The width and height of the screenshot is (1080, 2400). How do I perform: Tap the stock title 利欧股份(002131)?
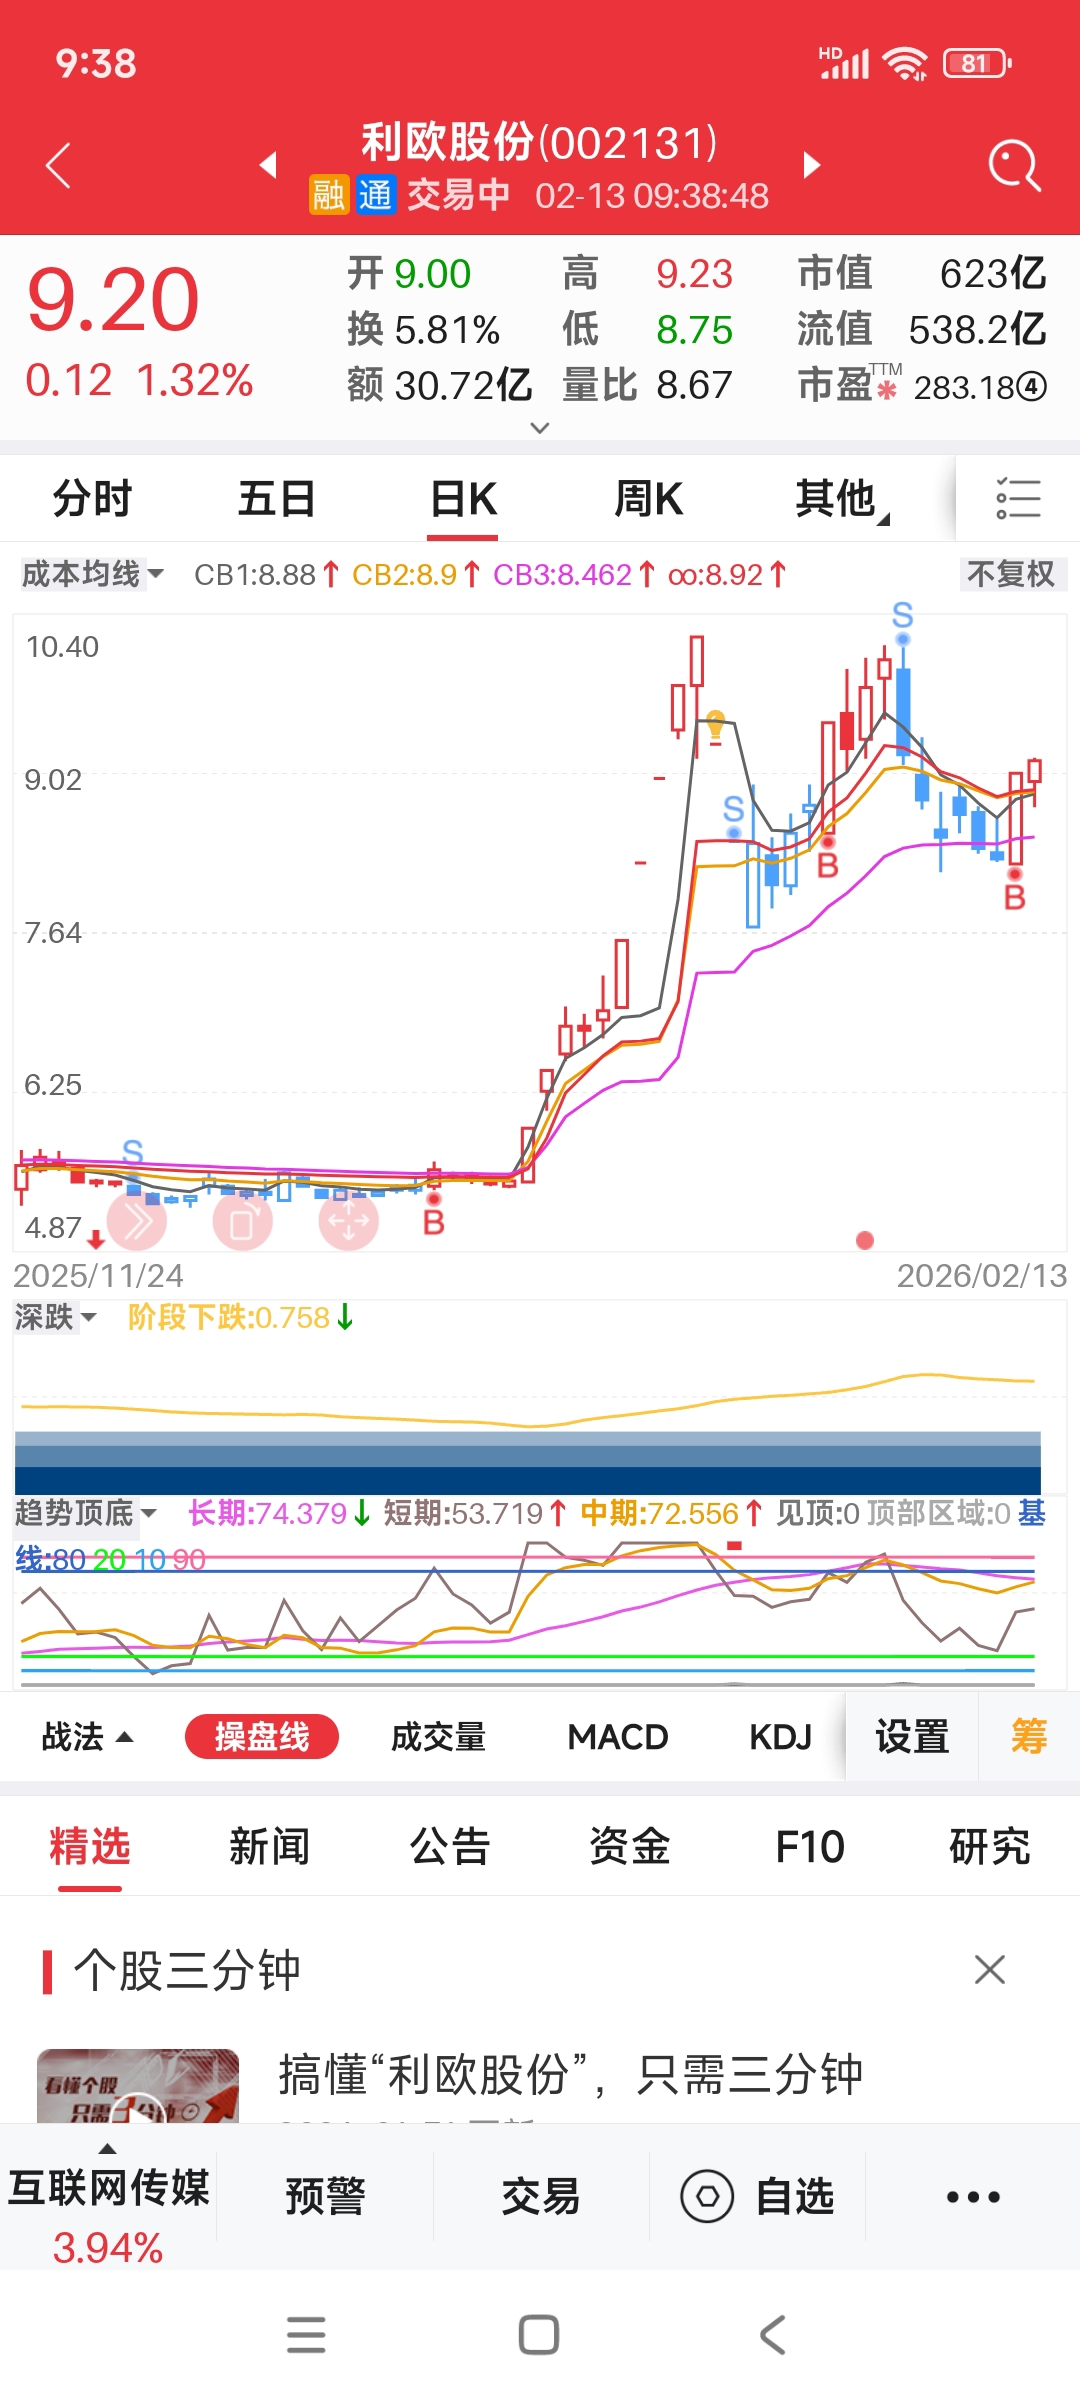540,142
